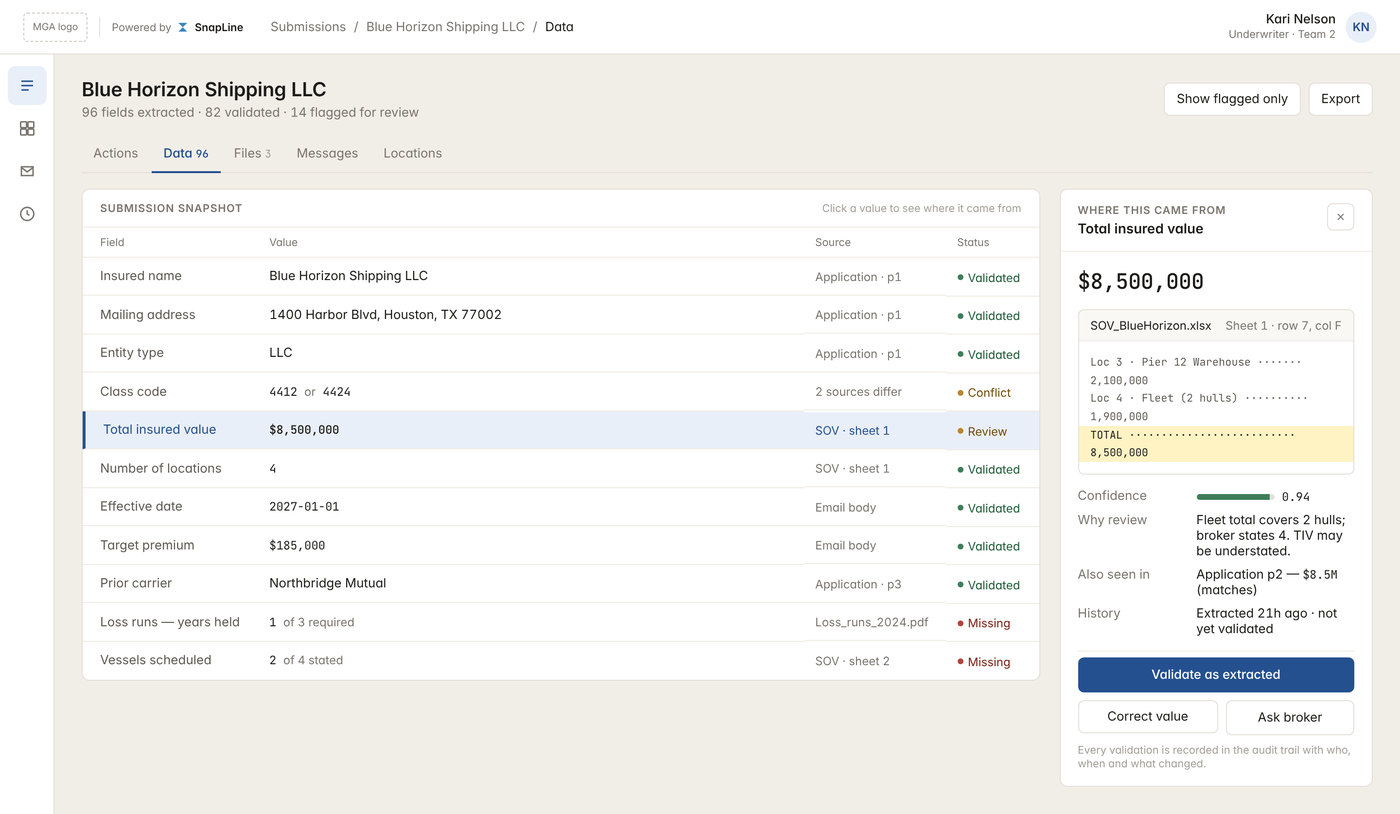Image resolution: width=1400 pixels, height=814 pixels.
Task: Click Target premium value $185,000
Action: [297, 546]
